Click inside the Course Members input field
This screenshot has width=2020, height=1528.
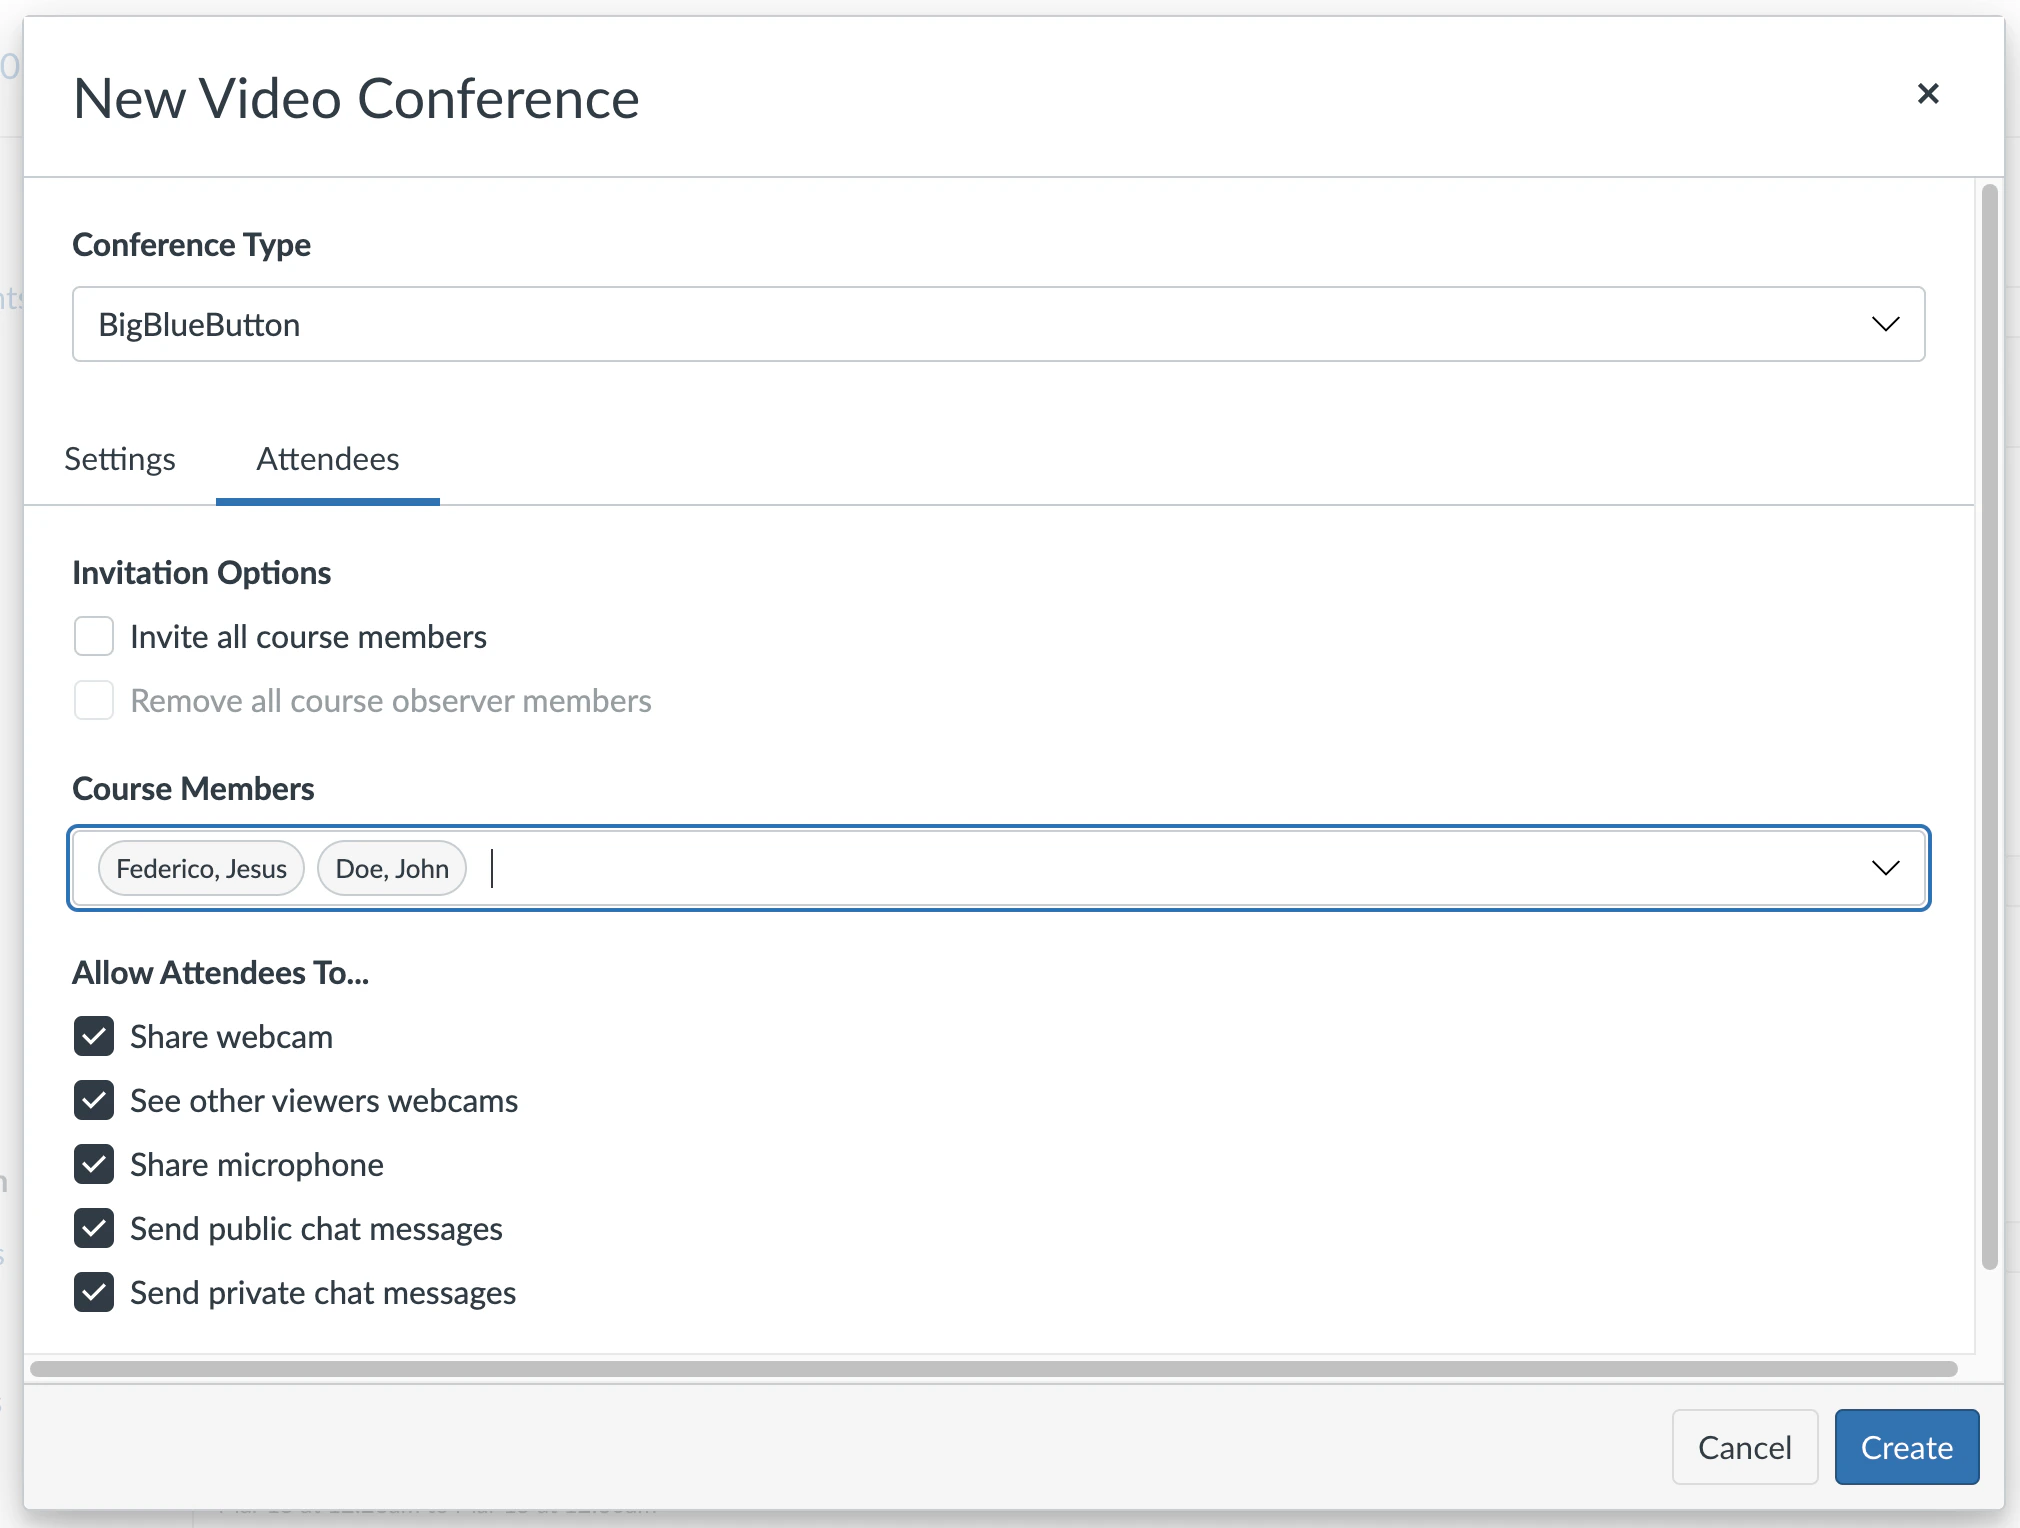point(700,868)
